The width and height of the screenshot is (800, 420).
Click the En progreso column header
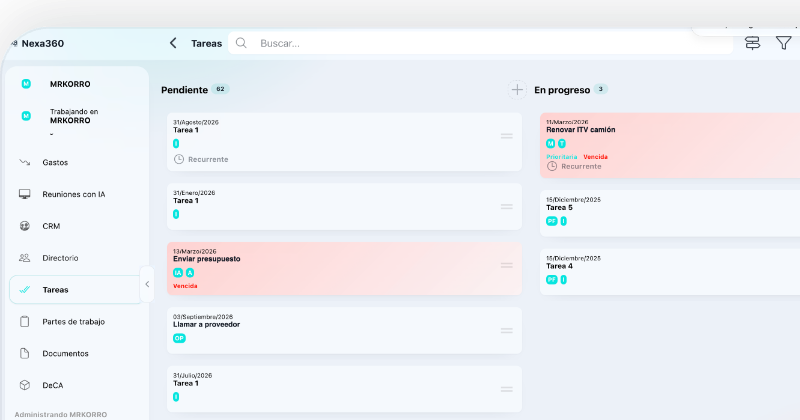click(x=562, y=90)
